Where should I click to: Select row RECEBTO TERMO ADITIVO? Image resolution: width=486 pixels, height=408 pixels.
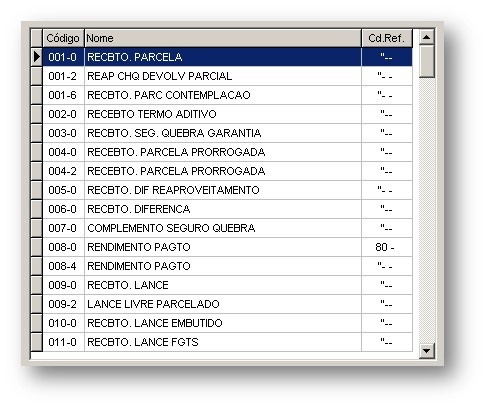click(228, 114)
